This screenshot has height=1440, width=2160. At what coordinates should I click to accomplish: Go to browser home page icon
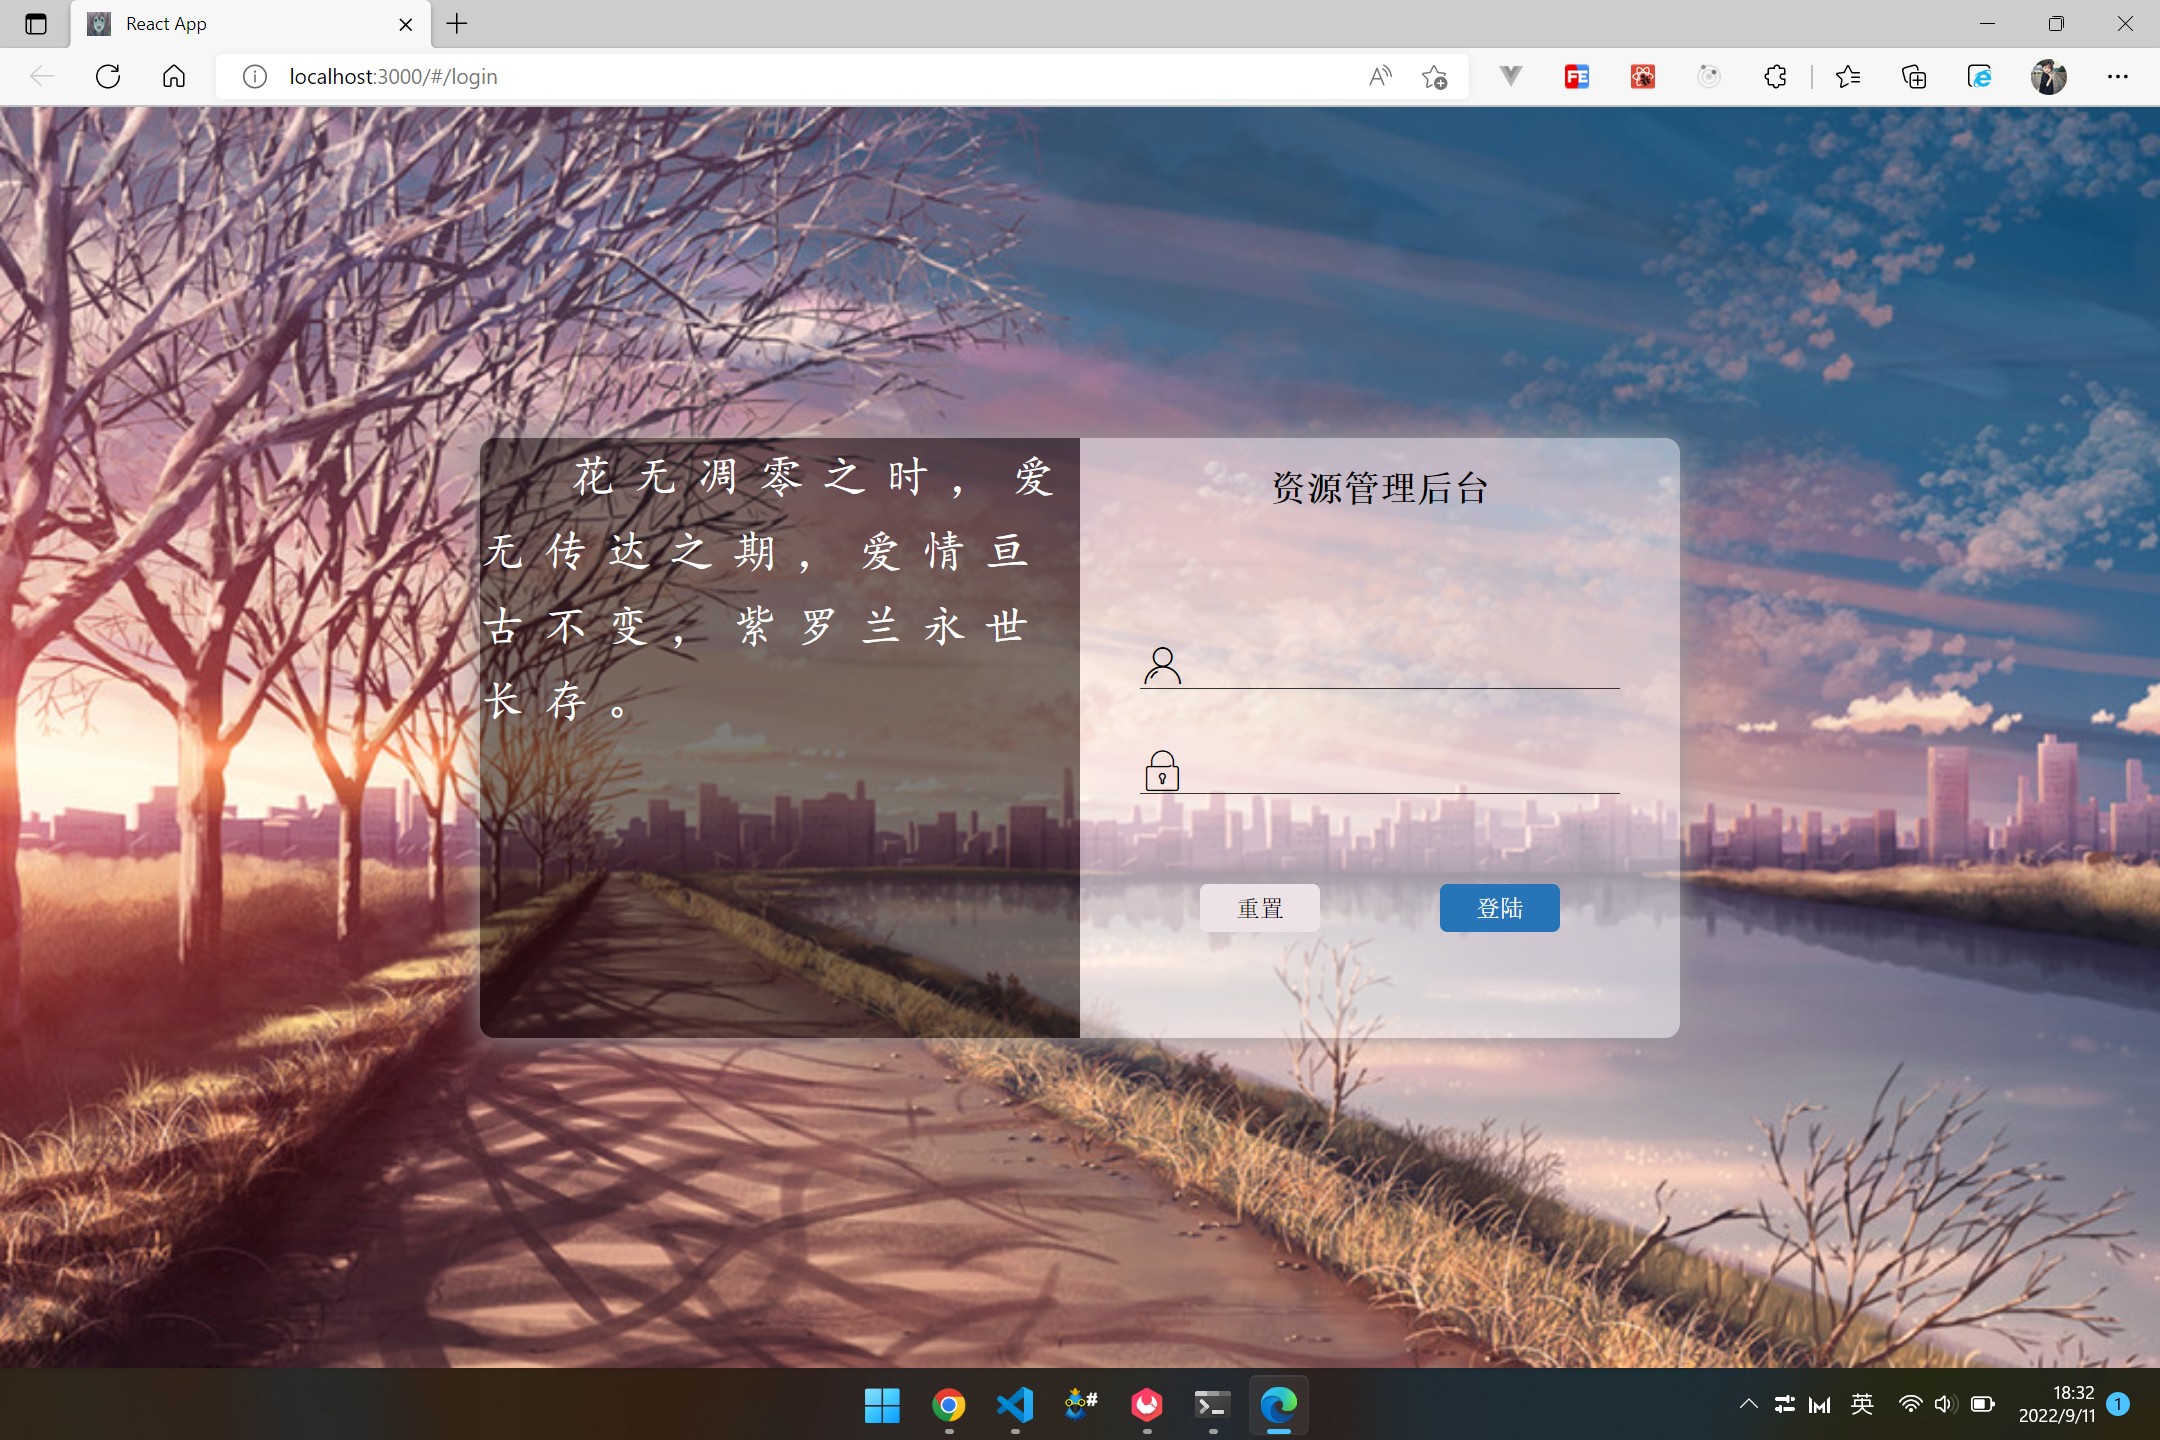pos(174,77)
